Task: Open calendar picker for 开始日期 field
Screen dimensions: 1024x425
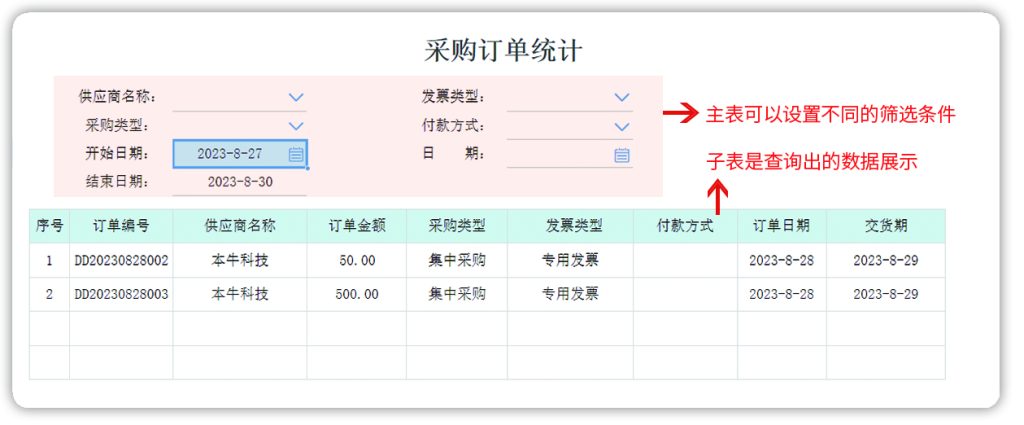Action: tap(296, 154)
